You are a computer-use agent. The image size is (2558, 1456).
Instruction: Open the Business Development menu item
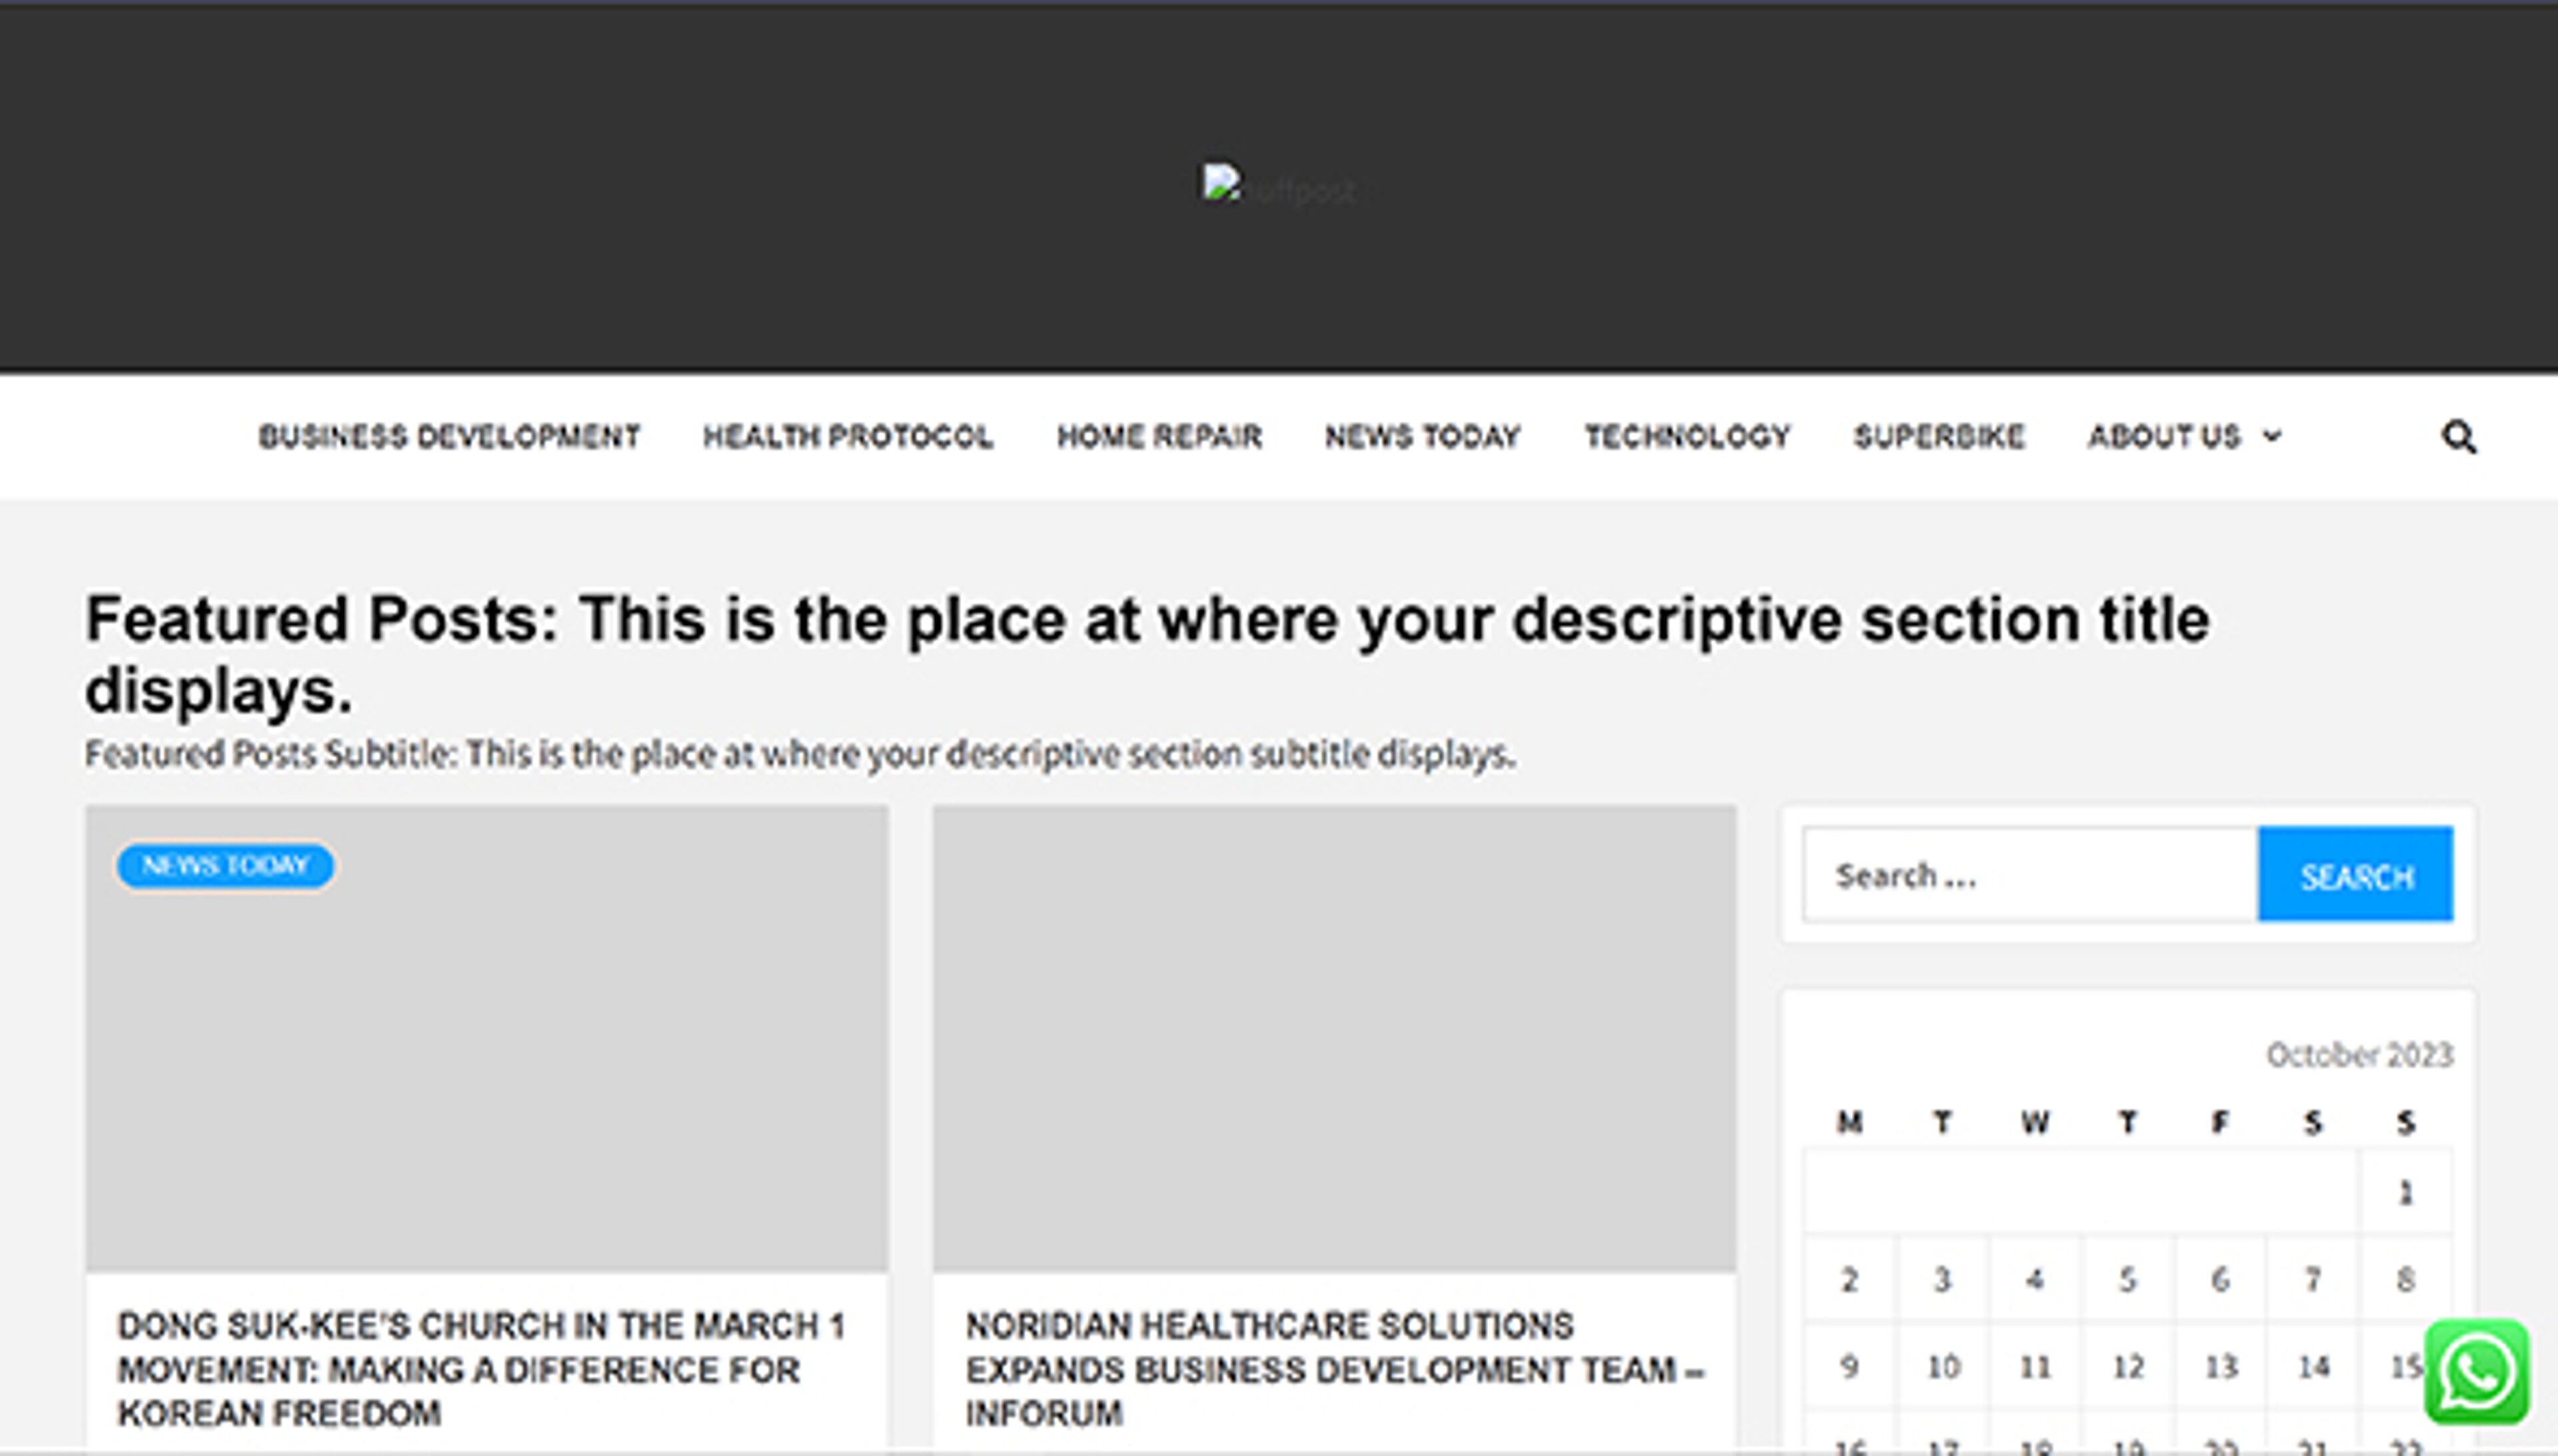pos(449,437)
